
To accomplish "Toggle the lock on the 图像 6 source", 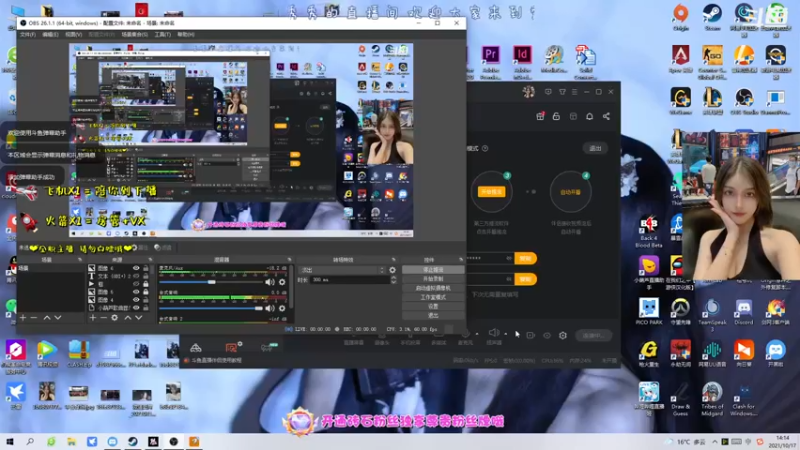I will click(146, 268).
